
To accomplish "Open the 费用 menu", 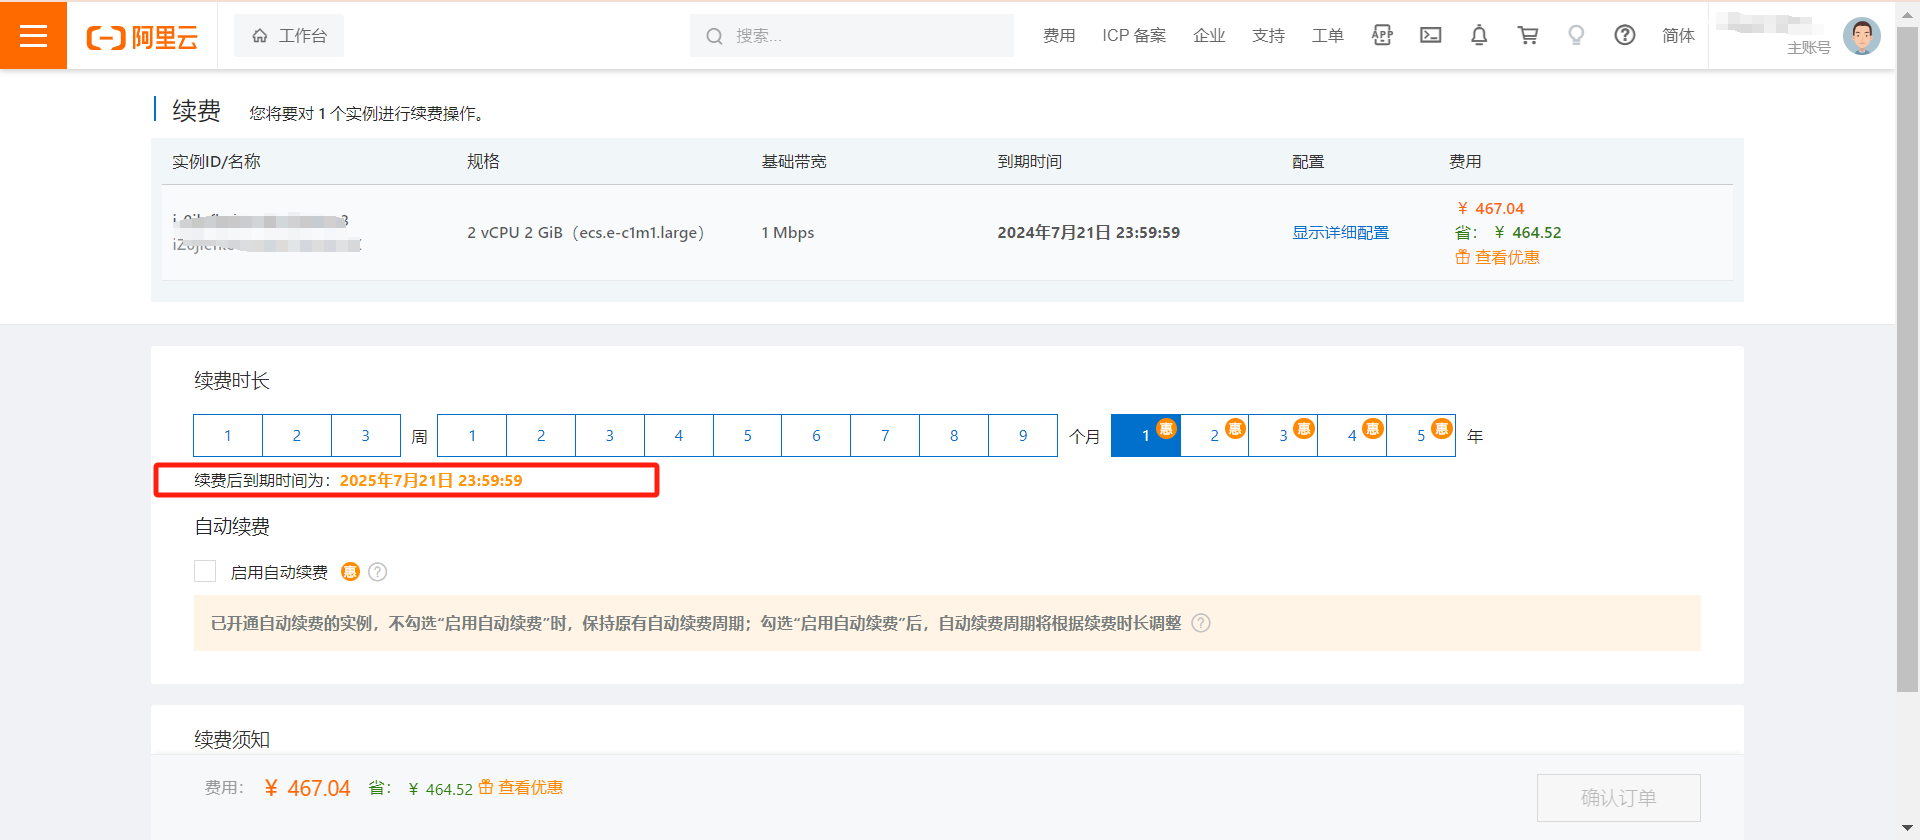I will (x=1059, y=36).
